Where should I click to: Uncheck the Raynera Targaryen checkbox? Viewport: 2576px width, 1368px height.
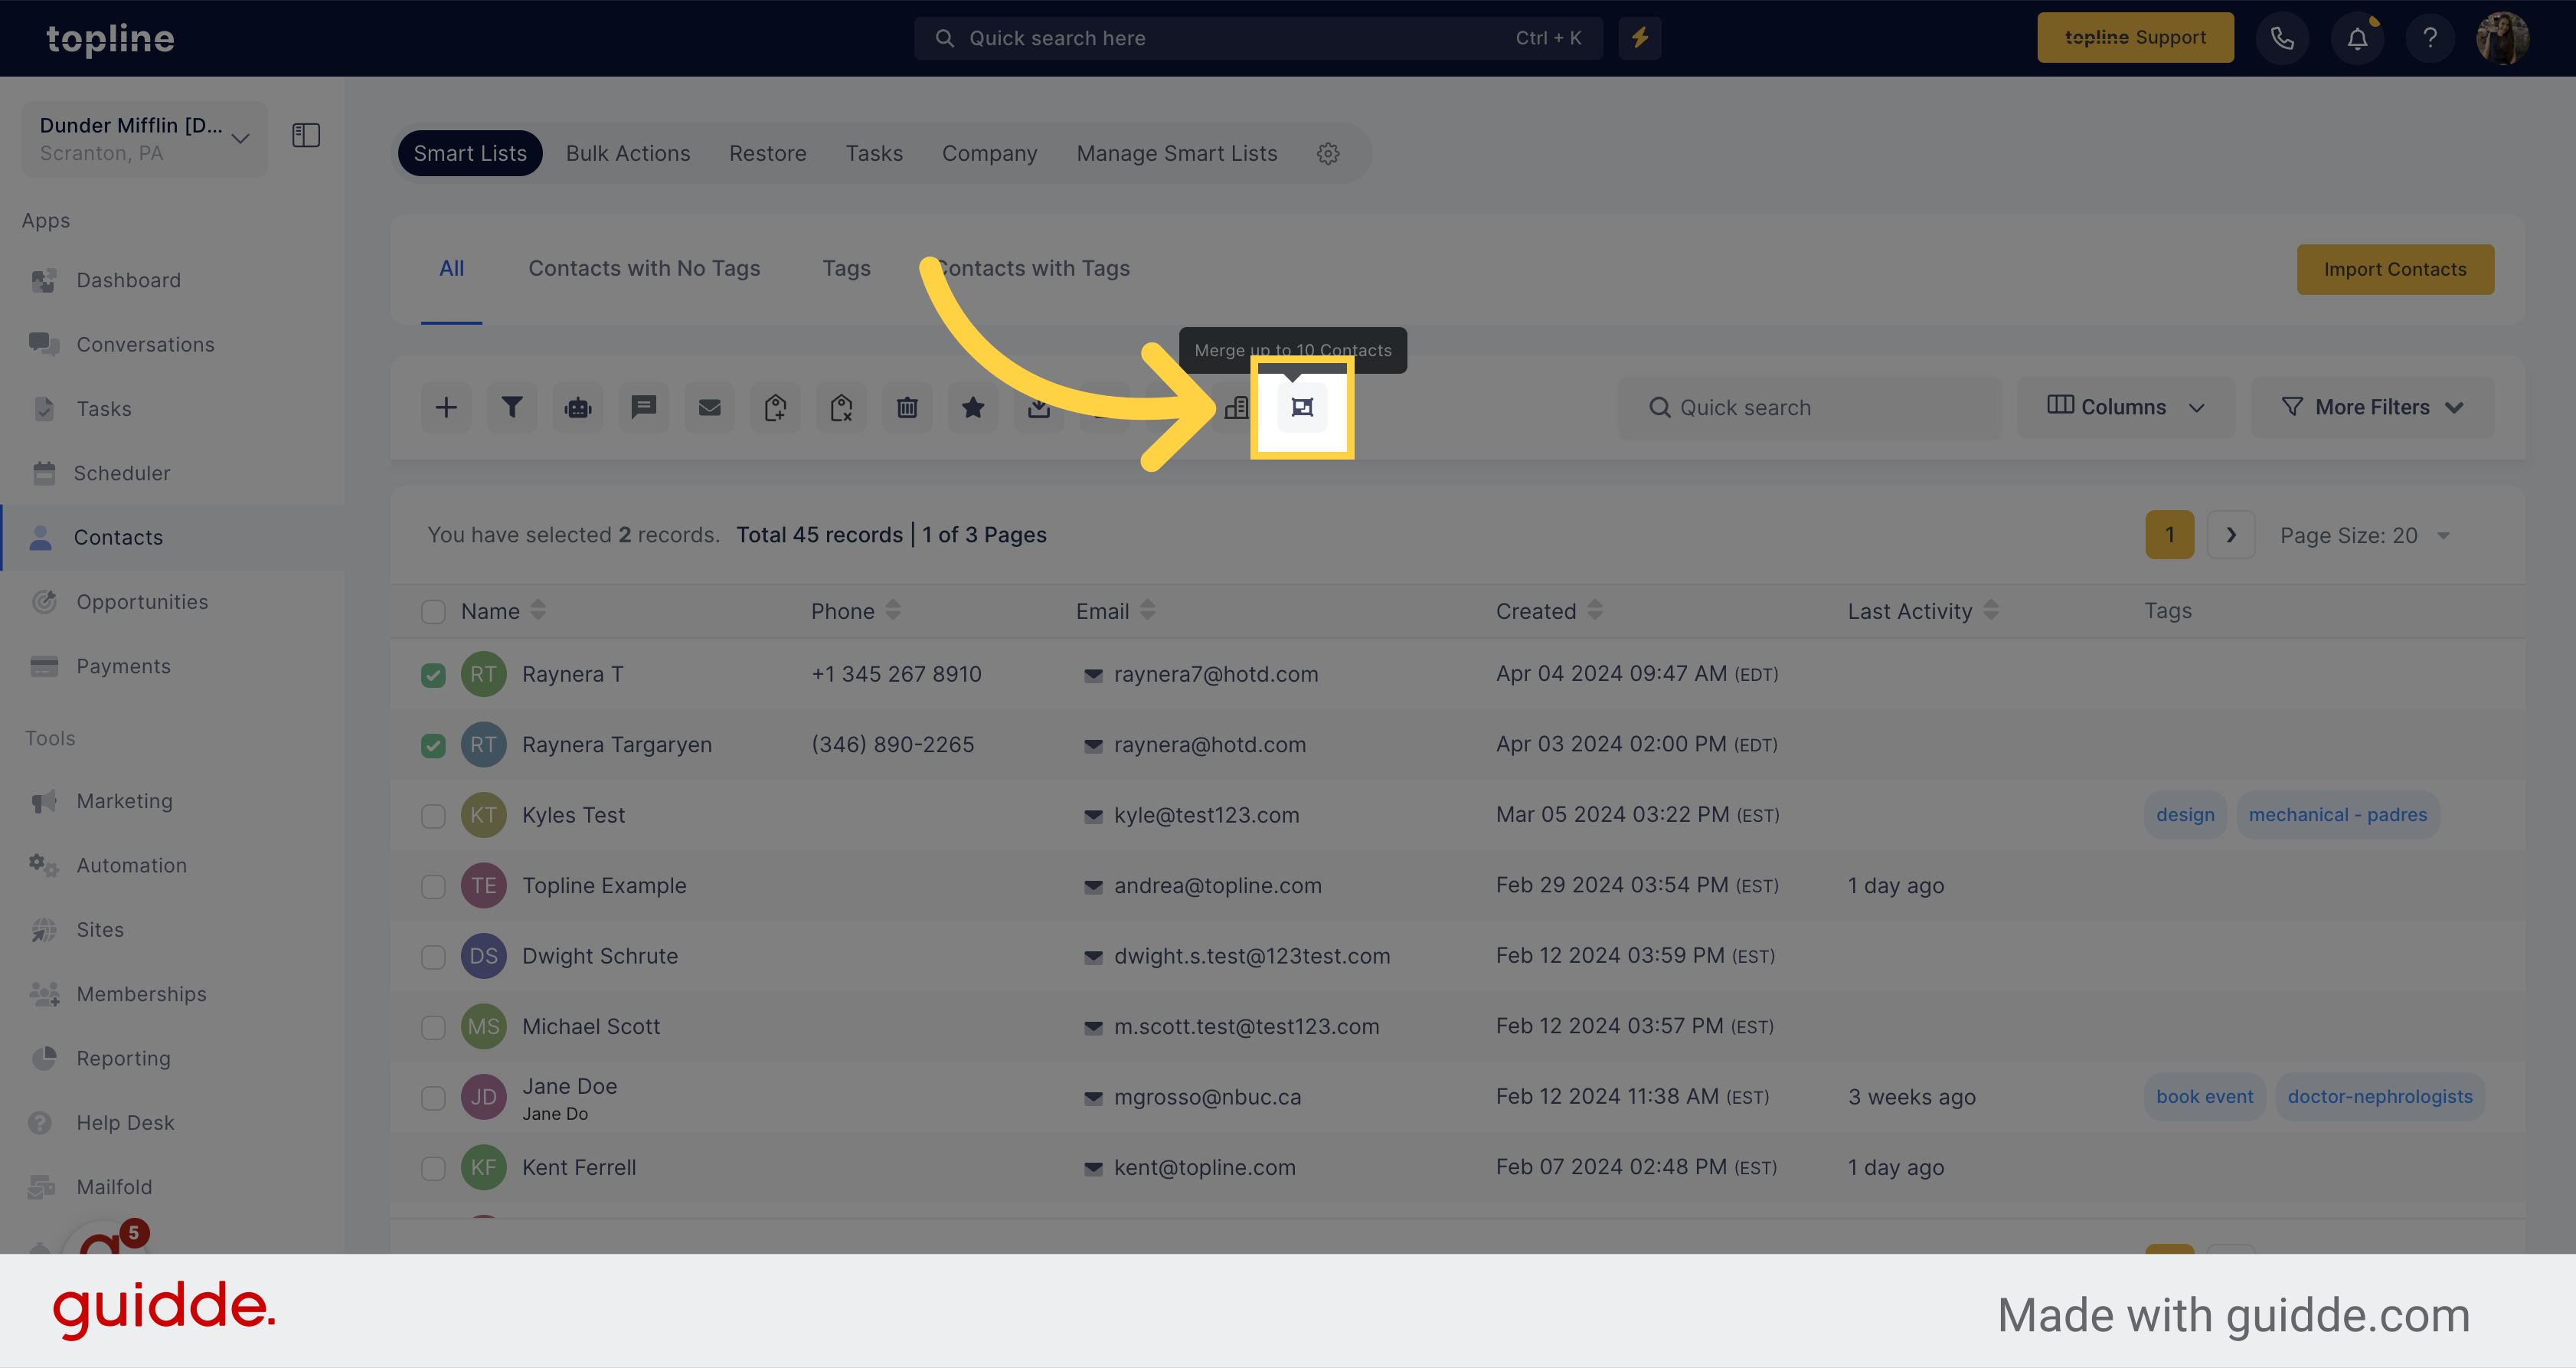click(433, 745)
